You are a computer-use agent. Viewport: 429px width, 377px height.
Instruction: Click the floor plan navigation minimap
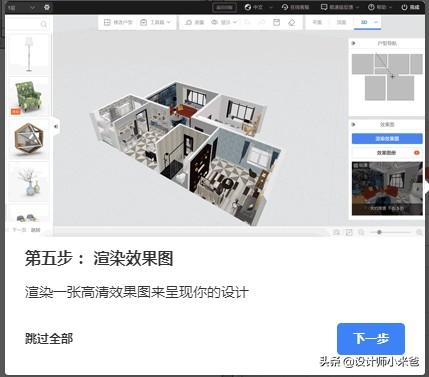click(387, 77)
